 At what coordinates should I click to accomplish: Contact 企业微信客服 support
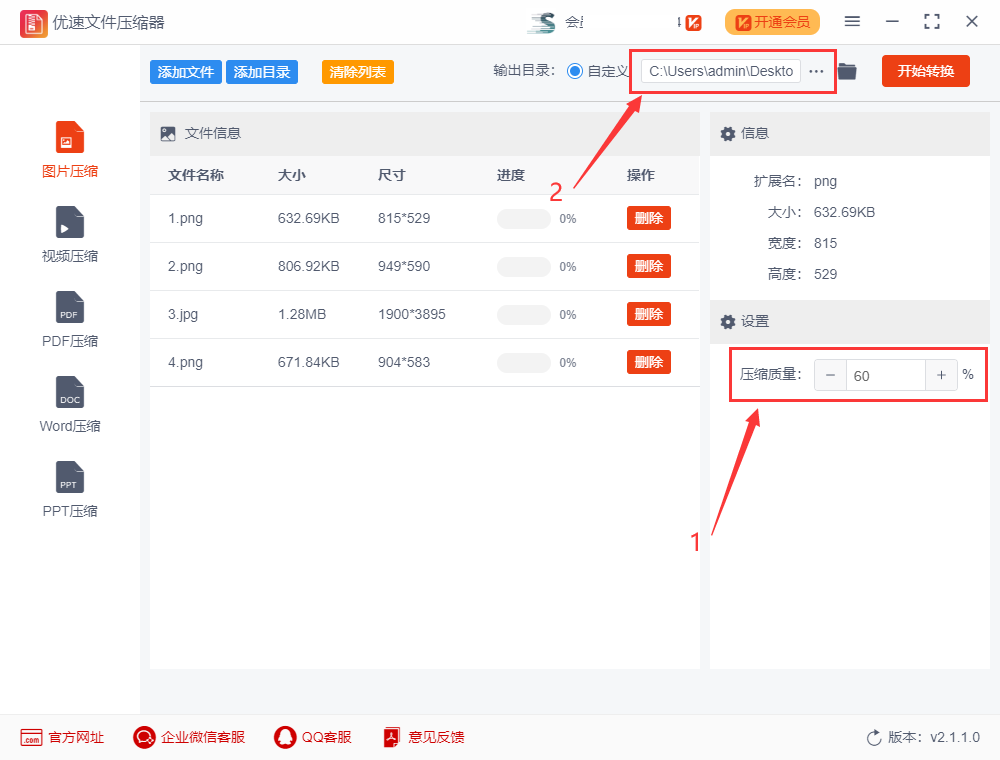coord(188,737)
